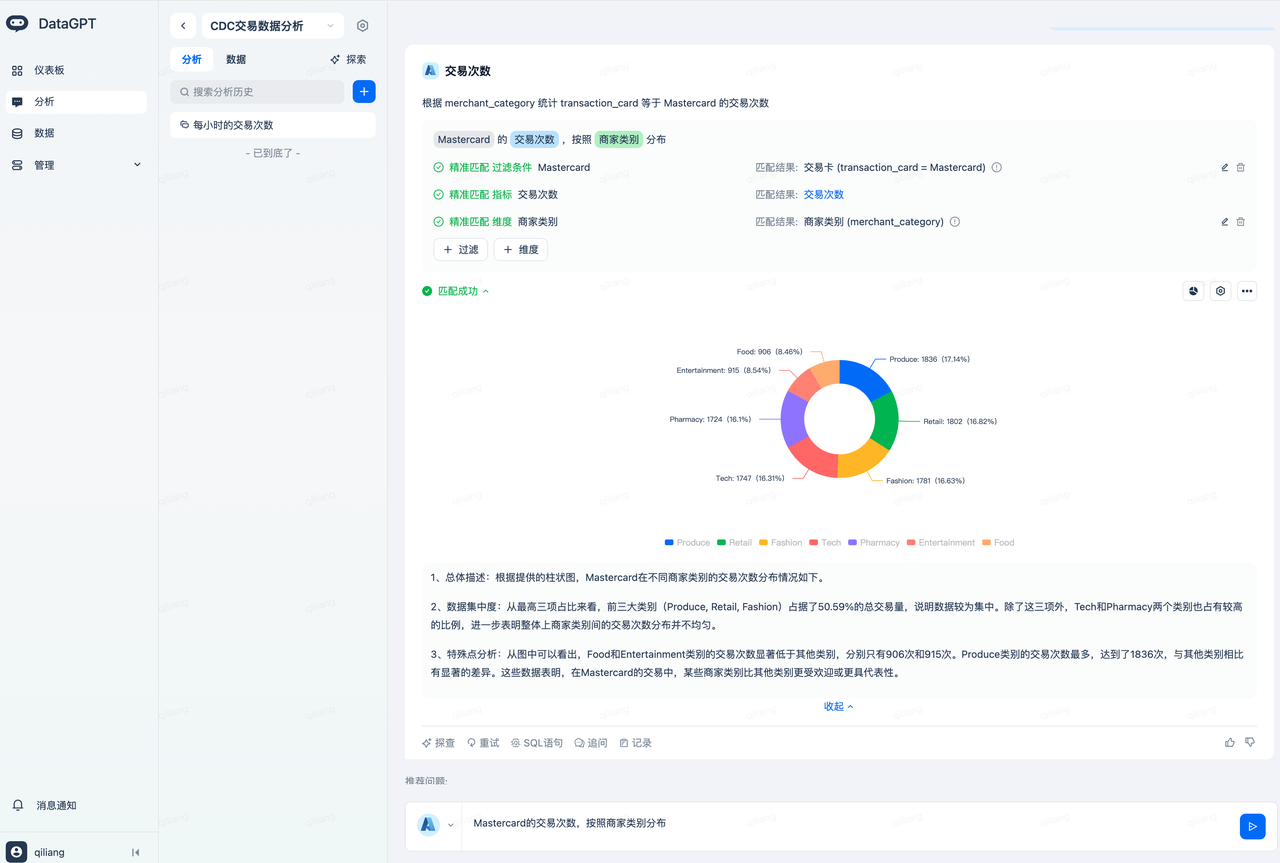Toggle Retail series in chart legend
The image size is (1280, 863).
click(734, 543)
